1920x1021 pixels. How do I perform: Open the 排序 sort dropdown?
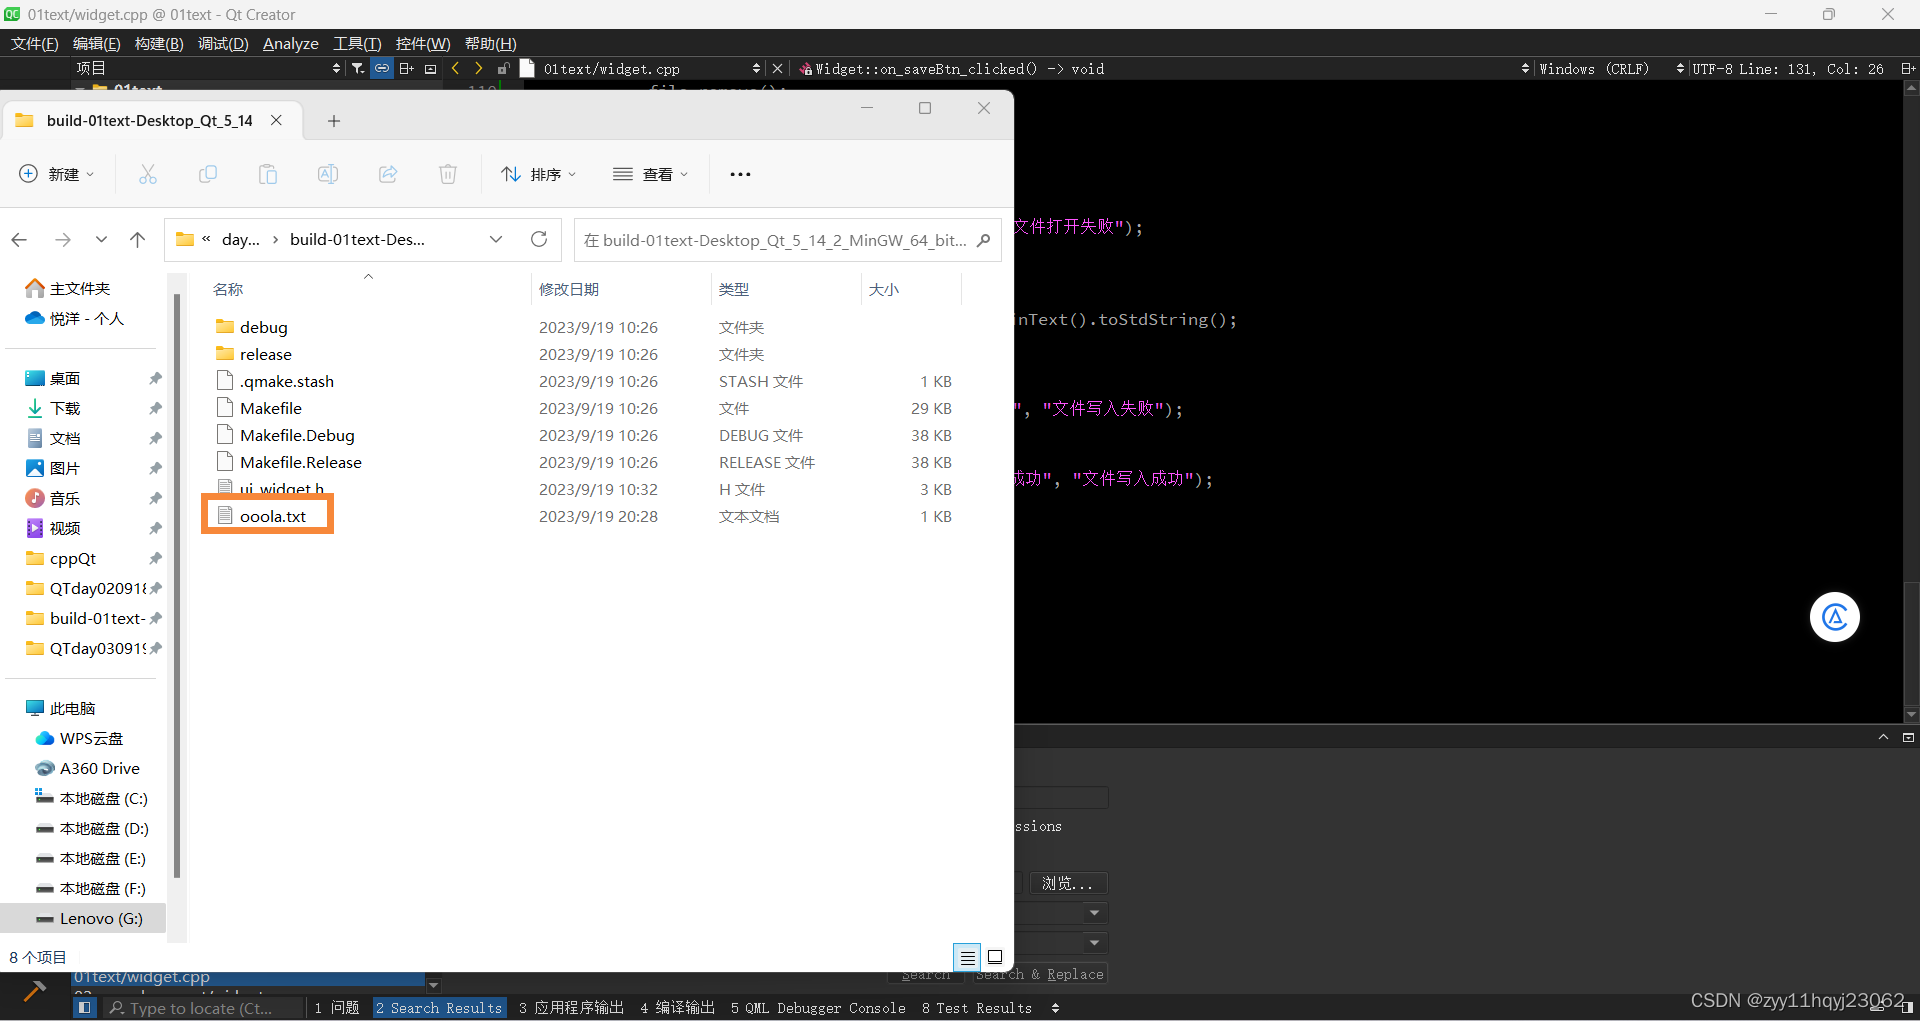[539, 173]
